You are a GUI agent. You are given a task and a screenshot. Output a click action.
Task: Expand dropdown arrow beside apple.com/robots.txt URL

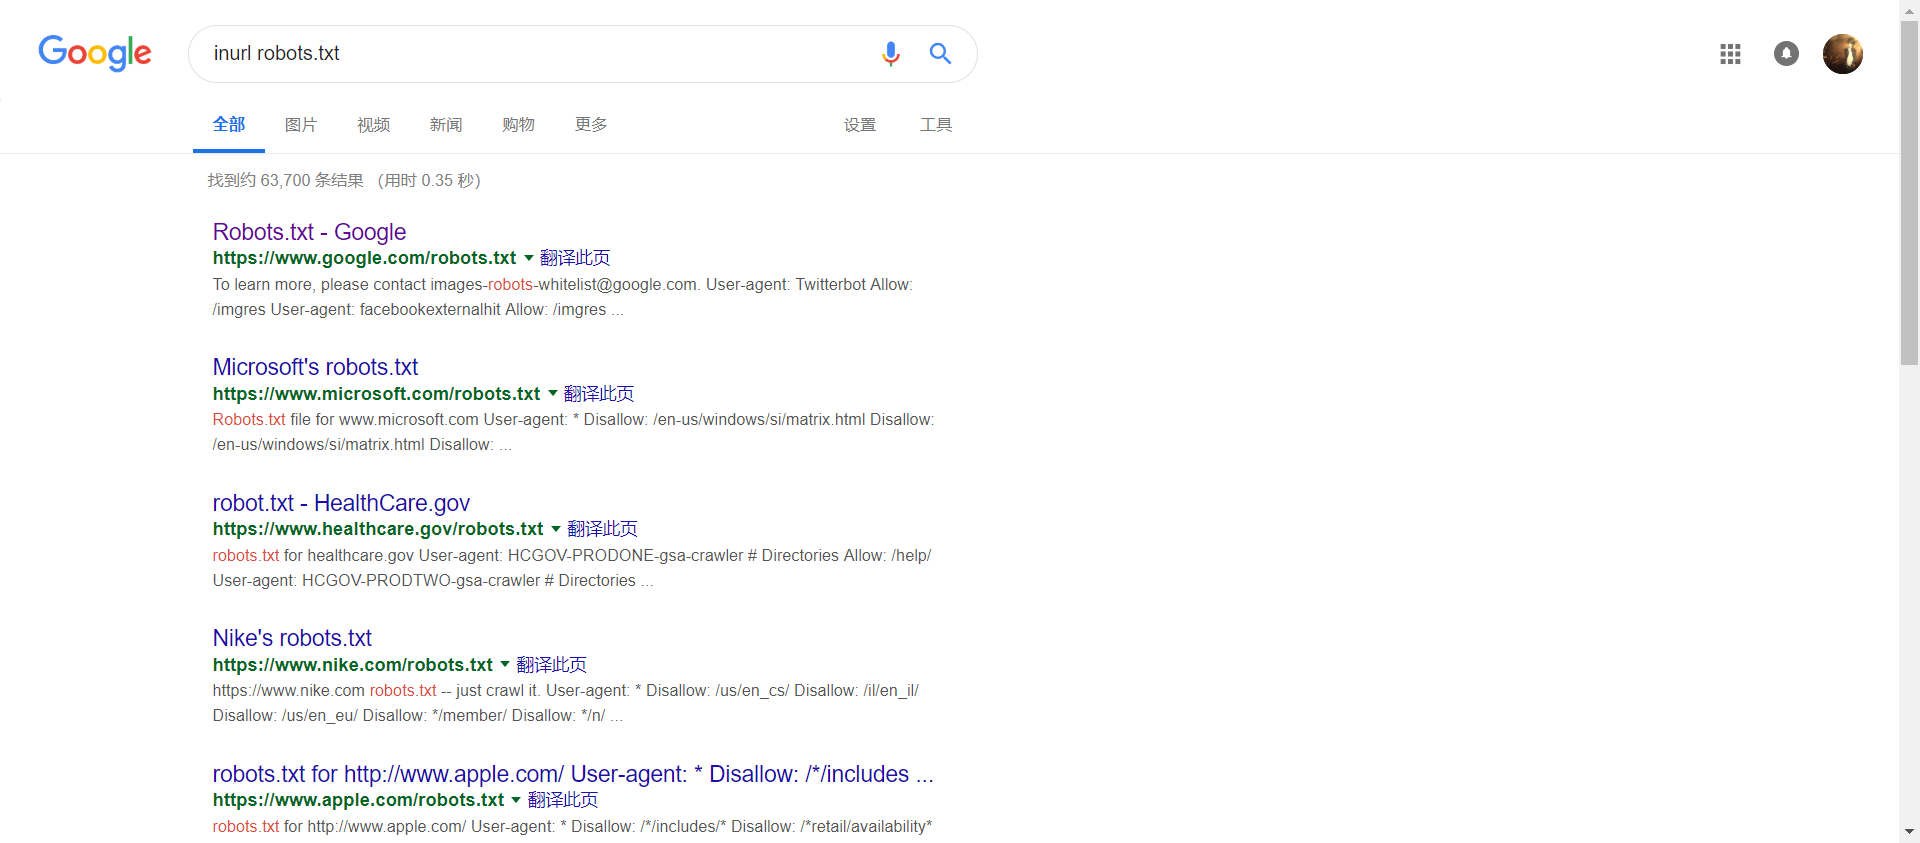[x=516, y=800]
